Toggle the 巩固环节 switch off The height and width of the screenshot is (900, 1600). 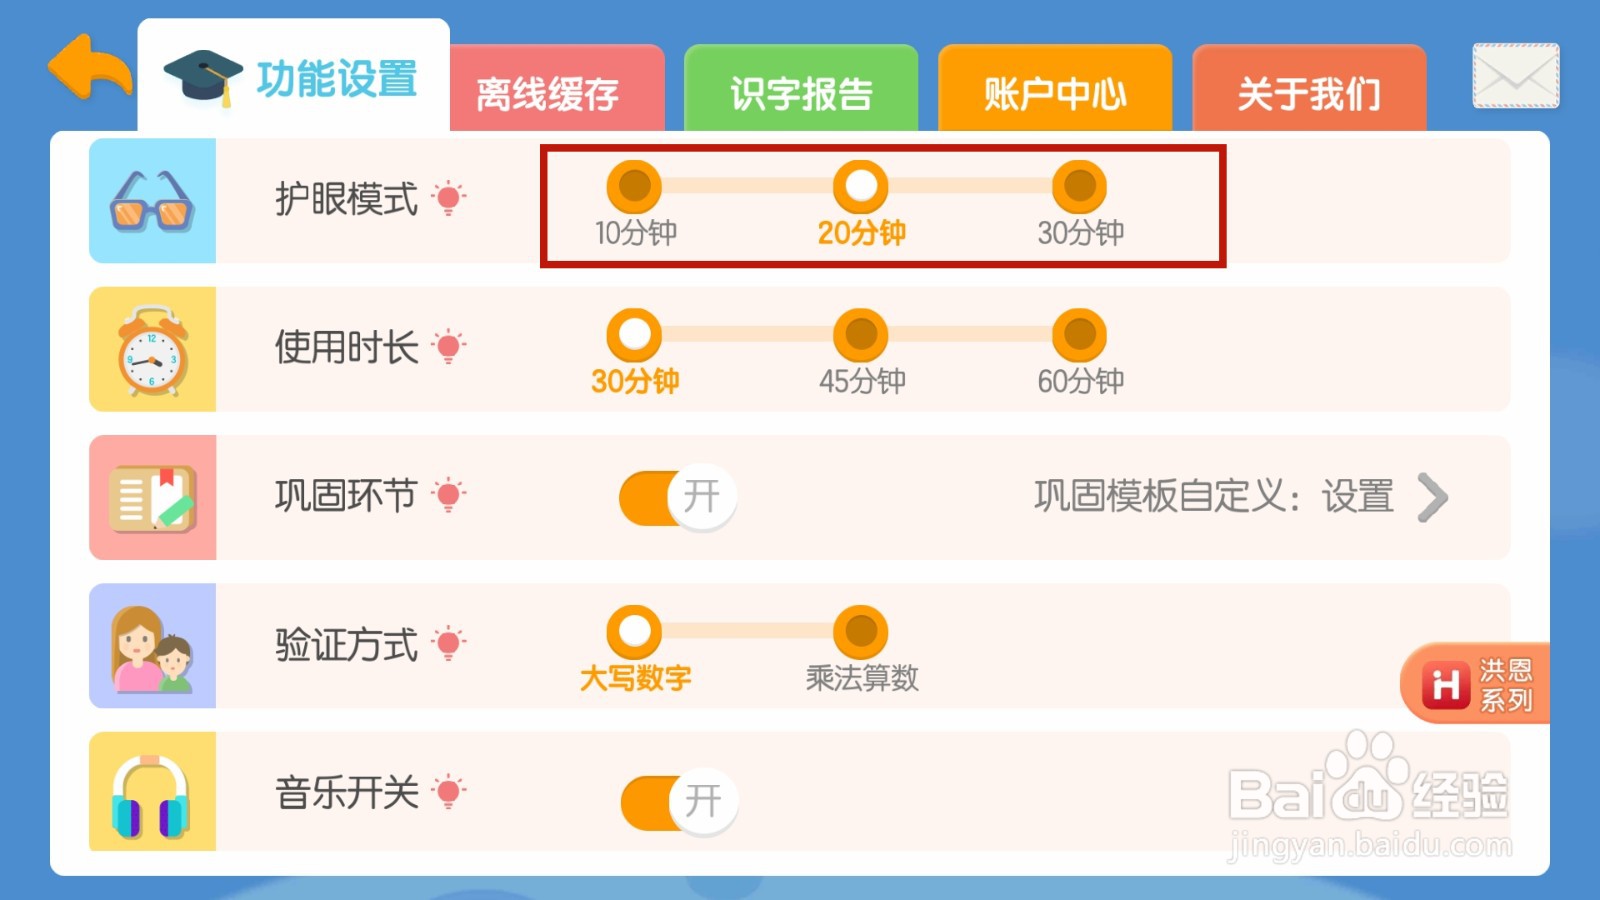(x=677, y=497)
